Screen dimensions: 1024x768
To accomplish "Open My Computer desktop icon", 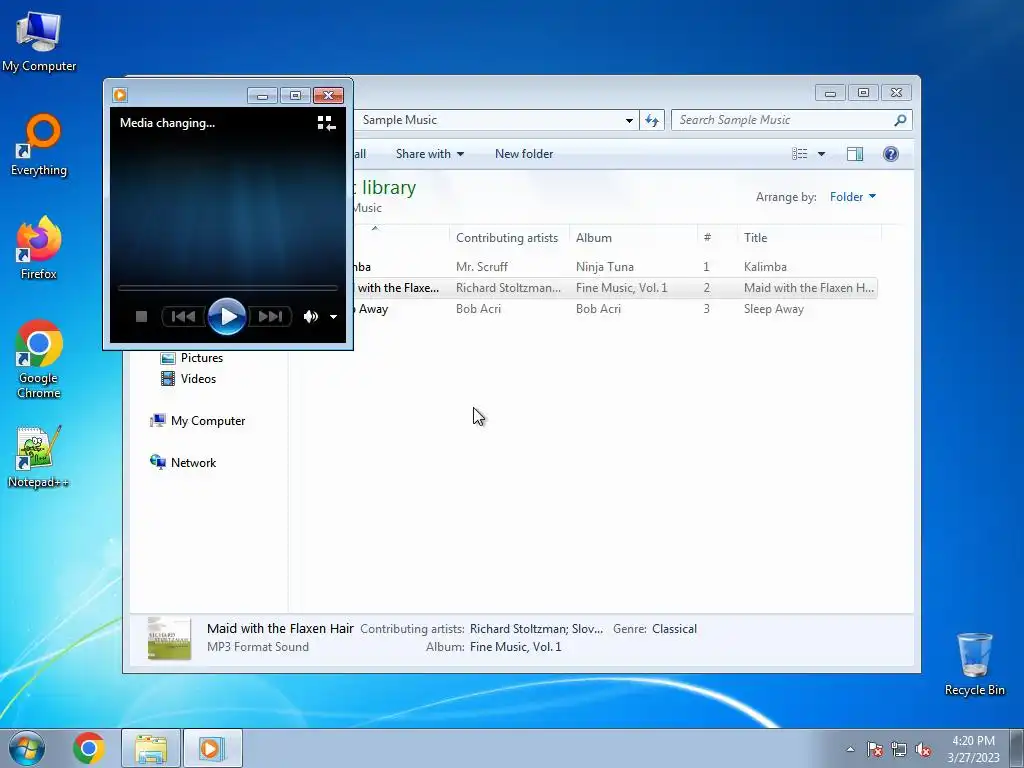I will coord(39,41).
